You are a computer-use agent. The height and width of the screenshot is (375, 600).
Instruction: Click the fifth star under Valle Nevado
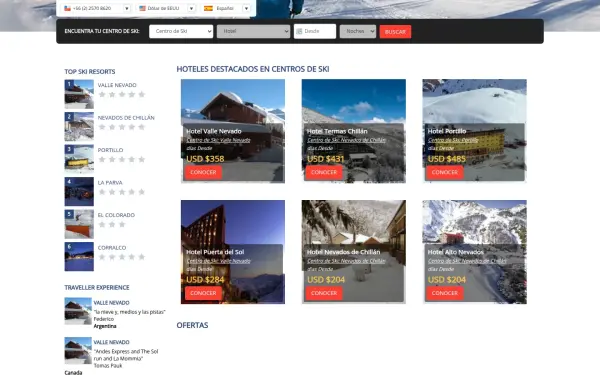point(142,95)
